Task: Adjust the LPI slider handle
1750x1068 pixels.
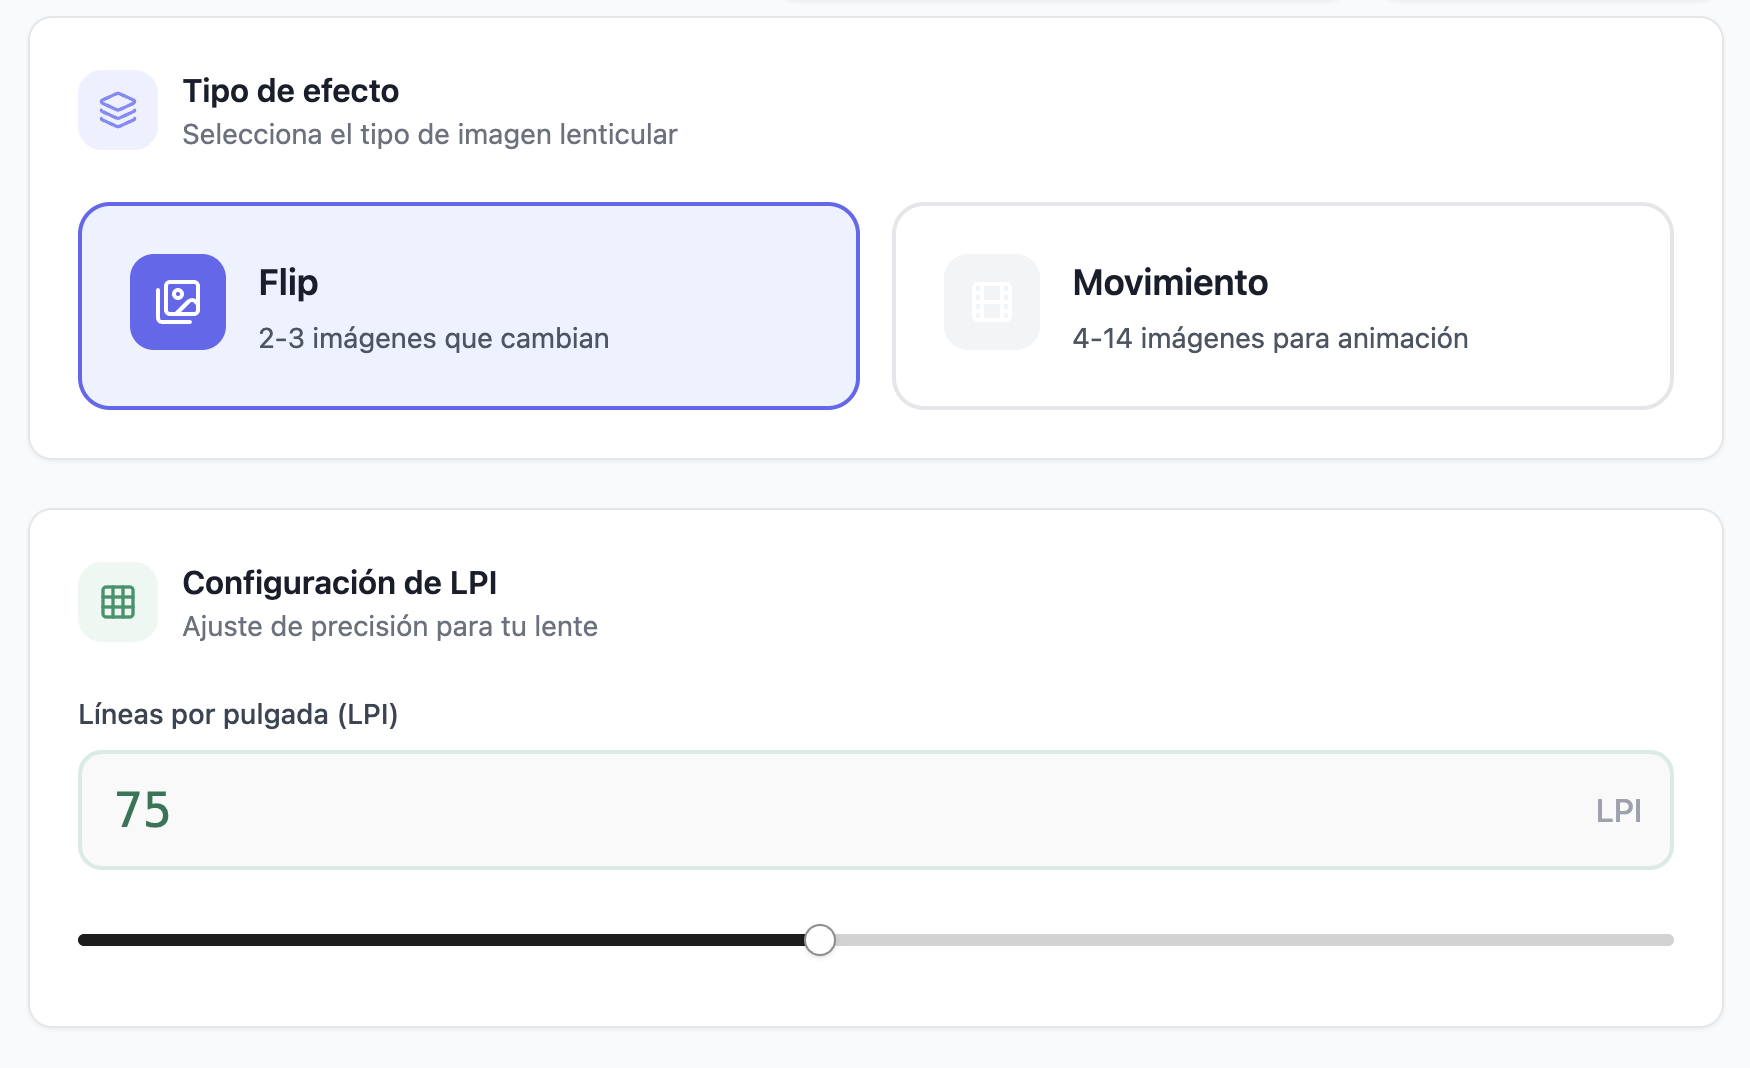Action: point(821,939)
